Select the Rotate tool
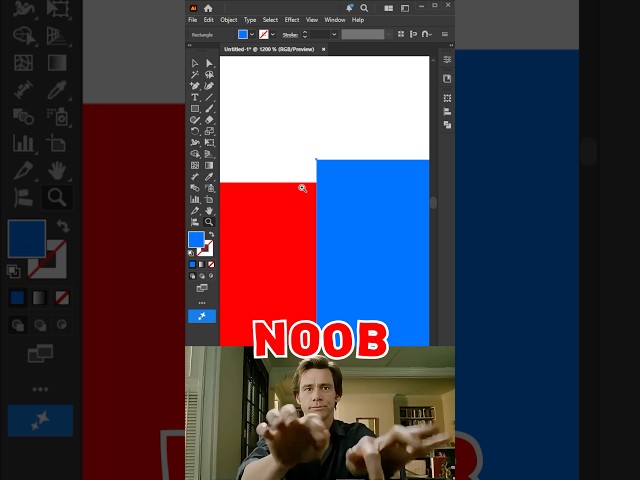This screenshot has height=480, width=640. coord(195,131)
